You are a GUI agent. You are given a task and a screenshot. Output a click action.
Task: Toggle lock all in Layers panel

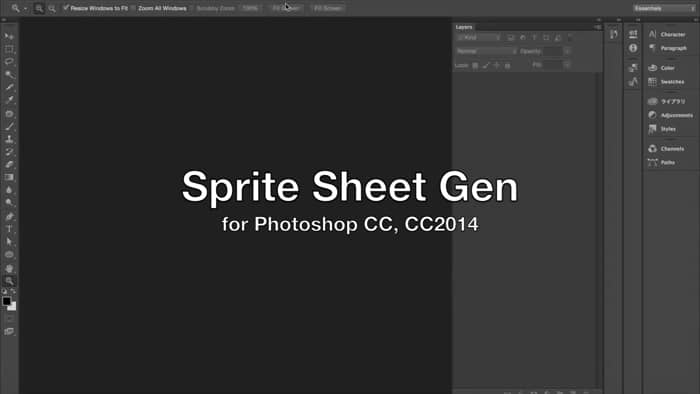pos(507,66)
